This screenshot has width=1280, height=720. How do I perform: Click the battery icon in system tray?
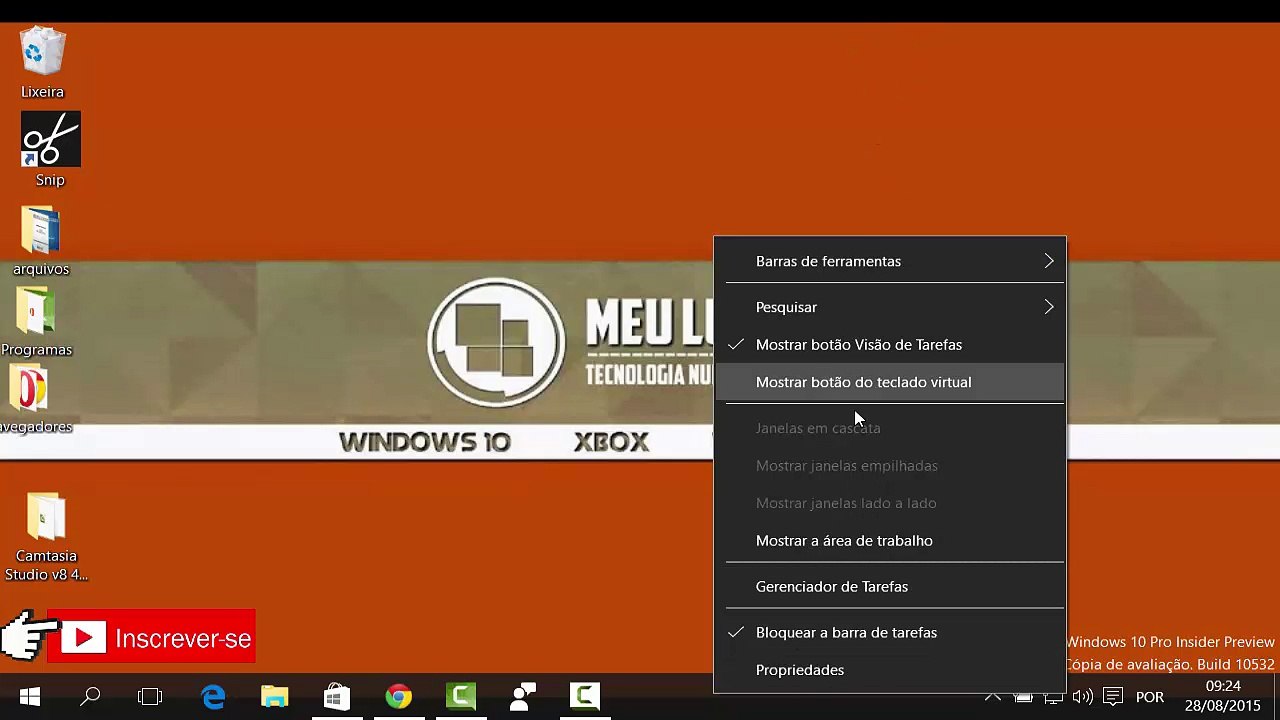click(1023, 697)
